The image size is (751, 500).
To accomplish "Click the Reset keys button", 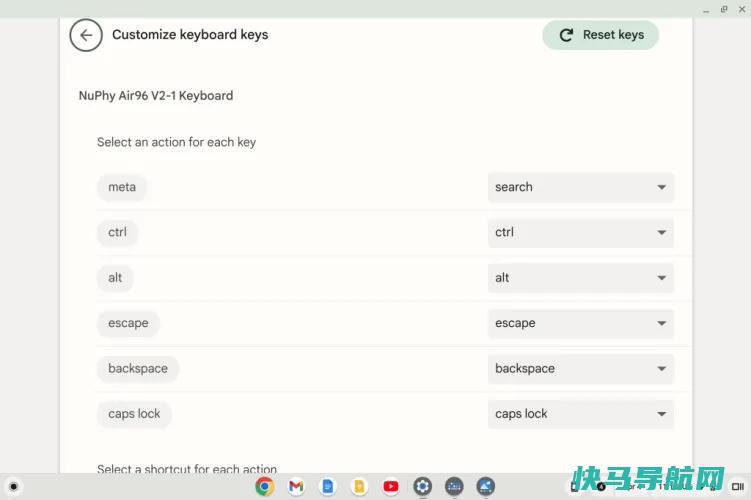I will (601, 35).
